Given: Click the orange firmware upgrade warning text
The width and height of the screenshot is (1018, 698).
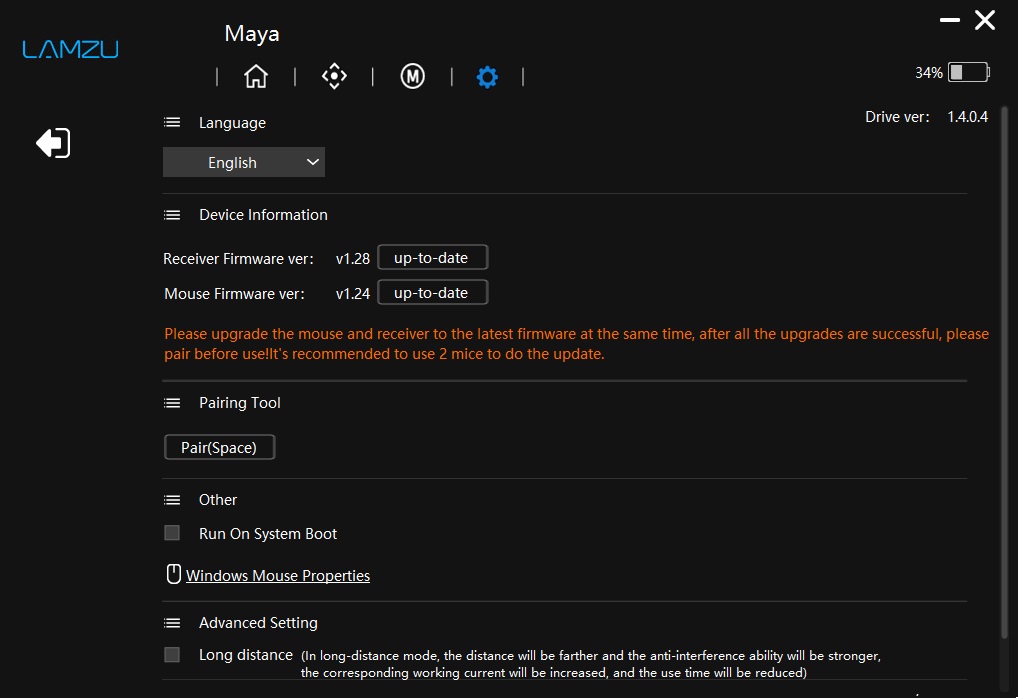Looking at the screenshot, I should [577, 343].
